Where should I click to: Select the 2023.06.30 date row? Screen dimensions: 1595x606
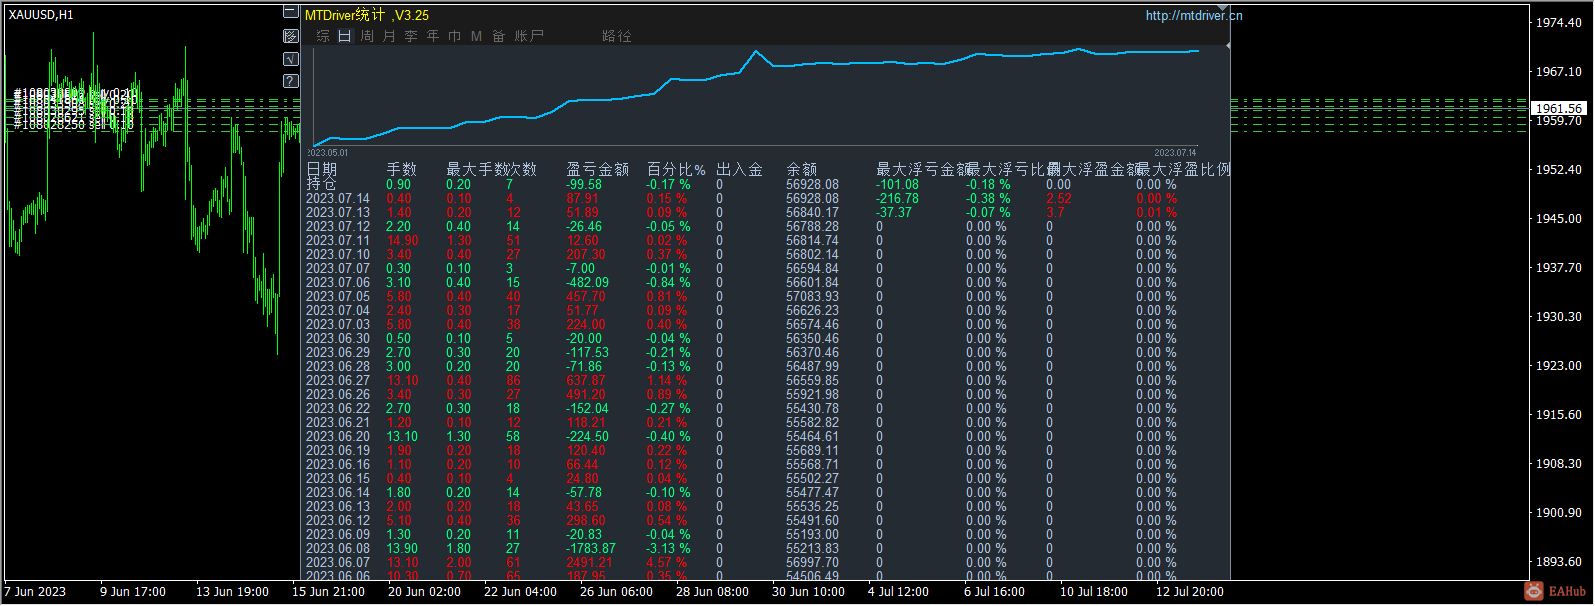[x=338, y=339]
